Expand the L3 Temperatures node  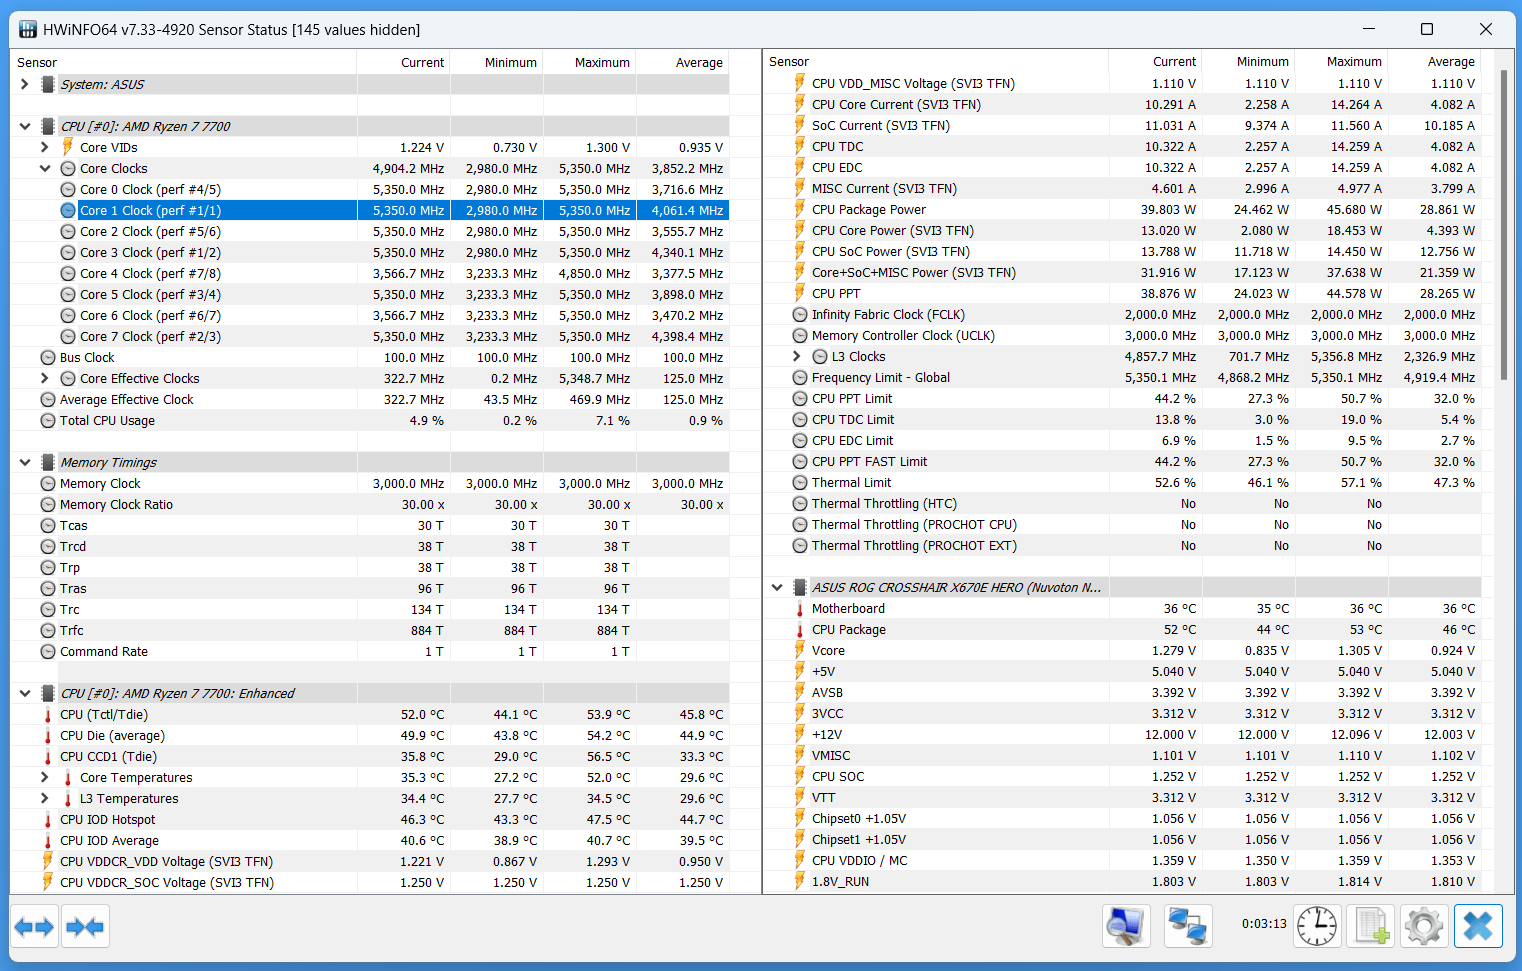coord(45,798)
